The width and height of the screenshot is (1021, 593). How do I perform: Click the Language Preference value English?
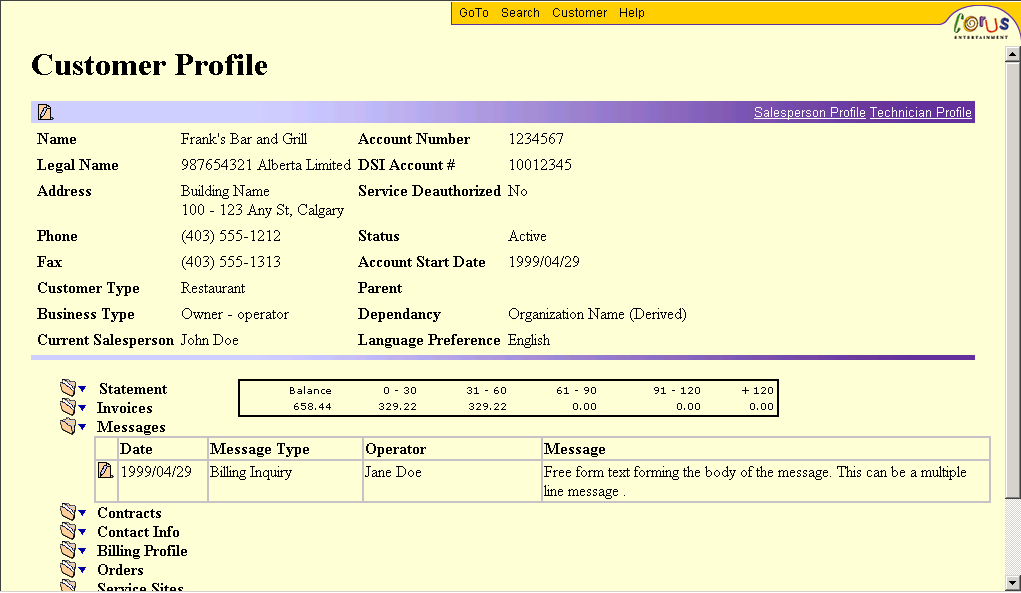coord(529,340)
